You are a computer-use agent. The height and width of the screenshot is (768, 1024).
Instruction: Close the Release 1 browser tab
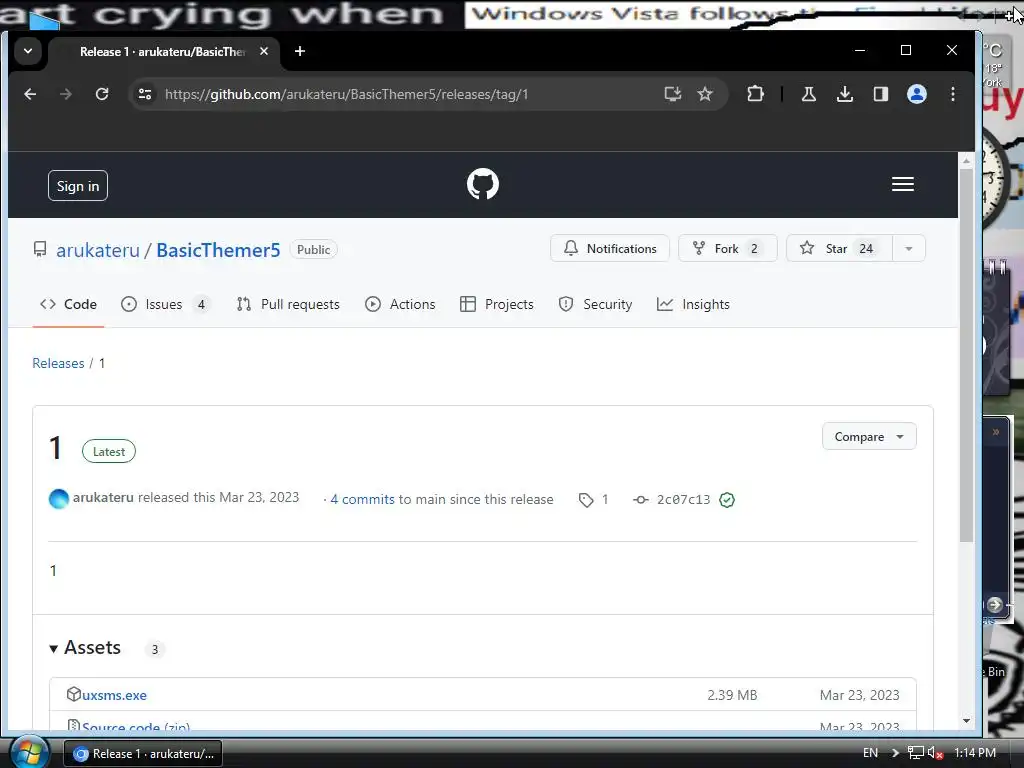coord(264,51)
